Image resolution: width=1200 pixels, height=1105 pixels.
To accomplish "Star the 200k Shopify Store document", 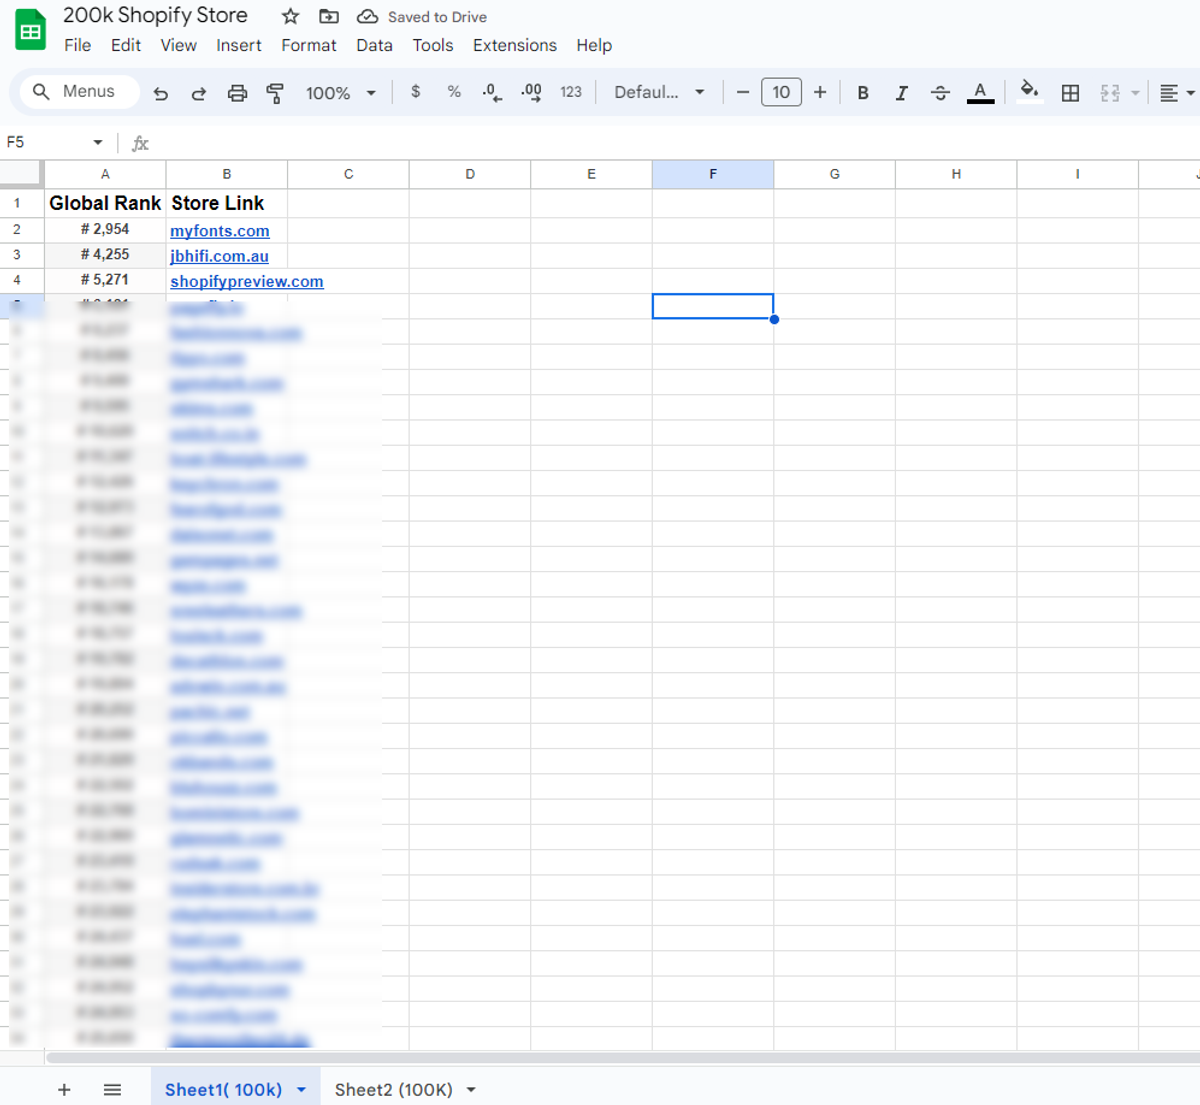I will [x=290, y=17].
